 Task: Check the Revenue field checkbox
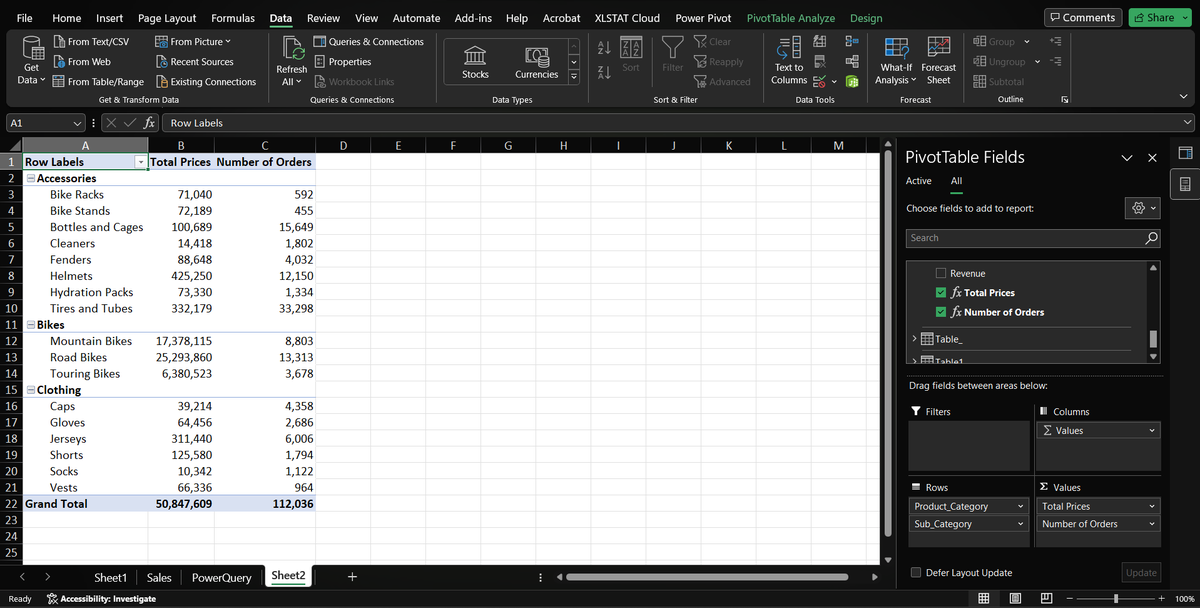pos(940,273)
